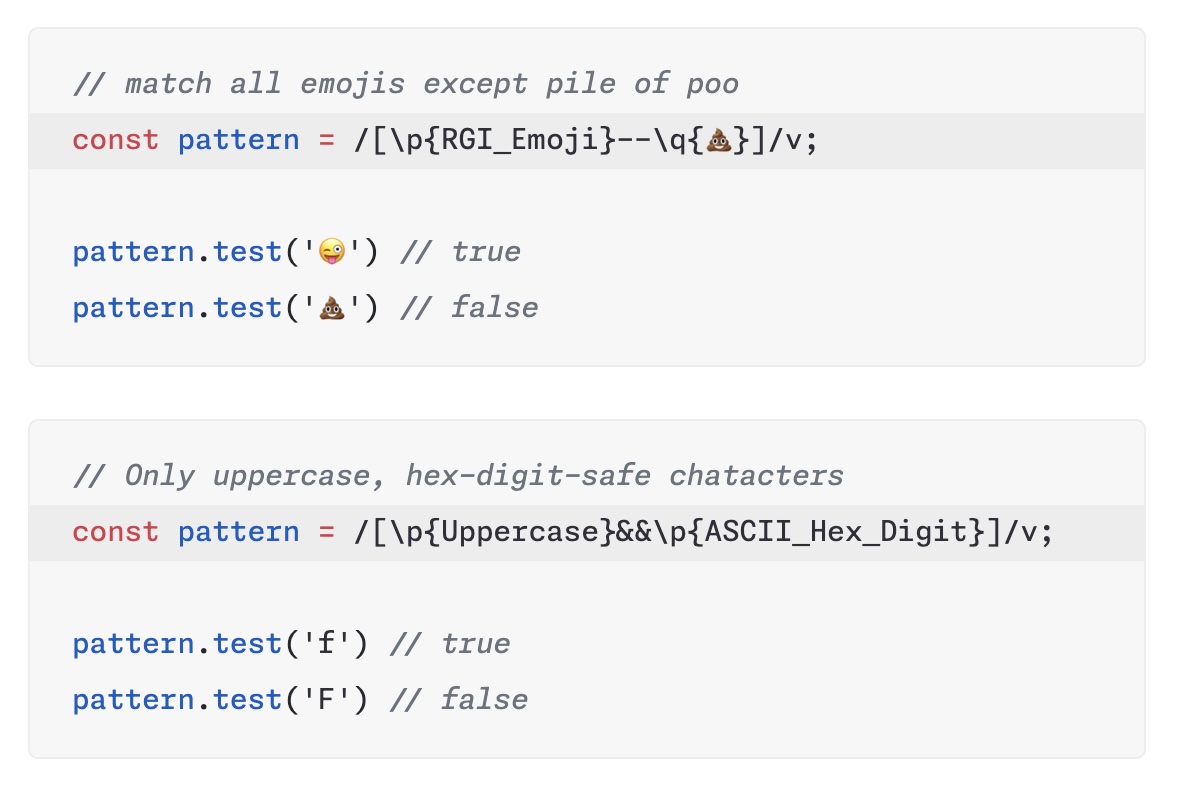Click the '// true' comment in first block
Viewport: 1178px width, 790px height.
(461, 252)
